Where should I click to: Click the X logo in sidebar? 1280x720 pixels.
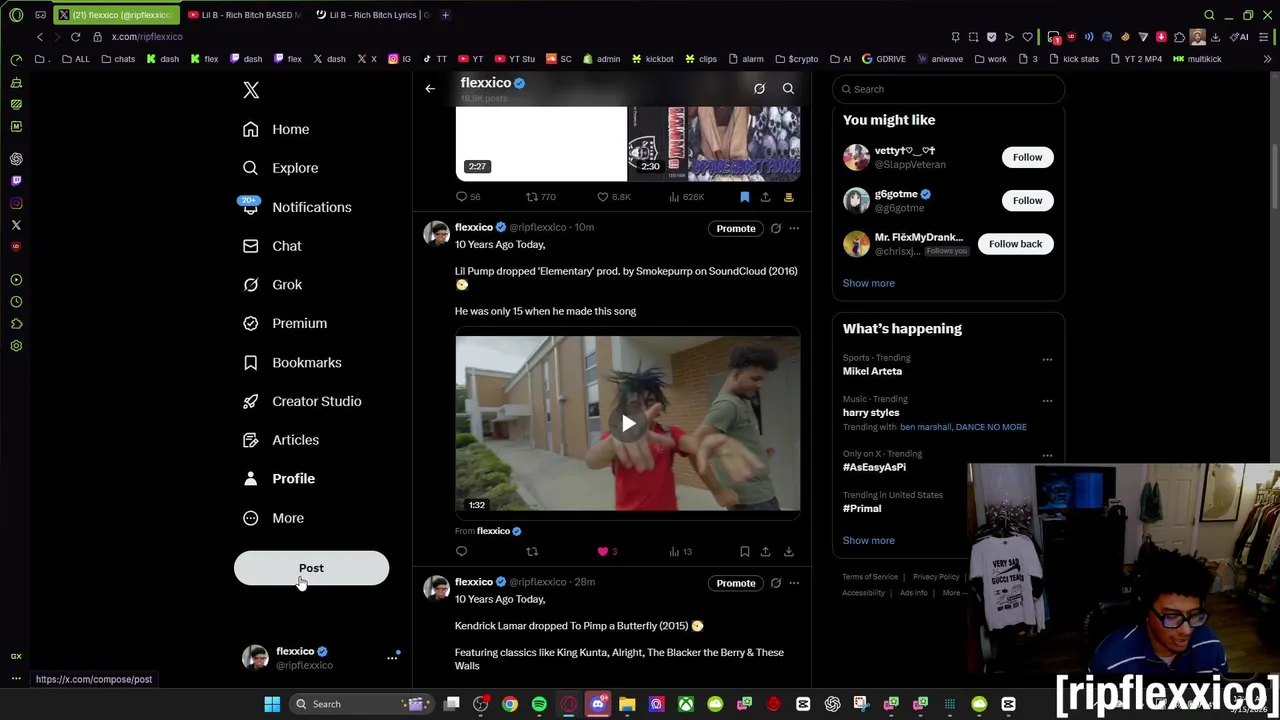pos(251,90)
